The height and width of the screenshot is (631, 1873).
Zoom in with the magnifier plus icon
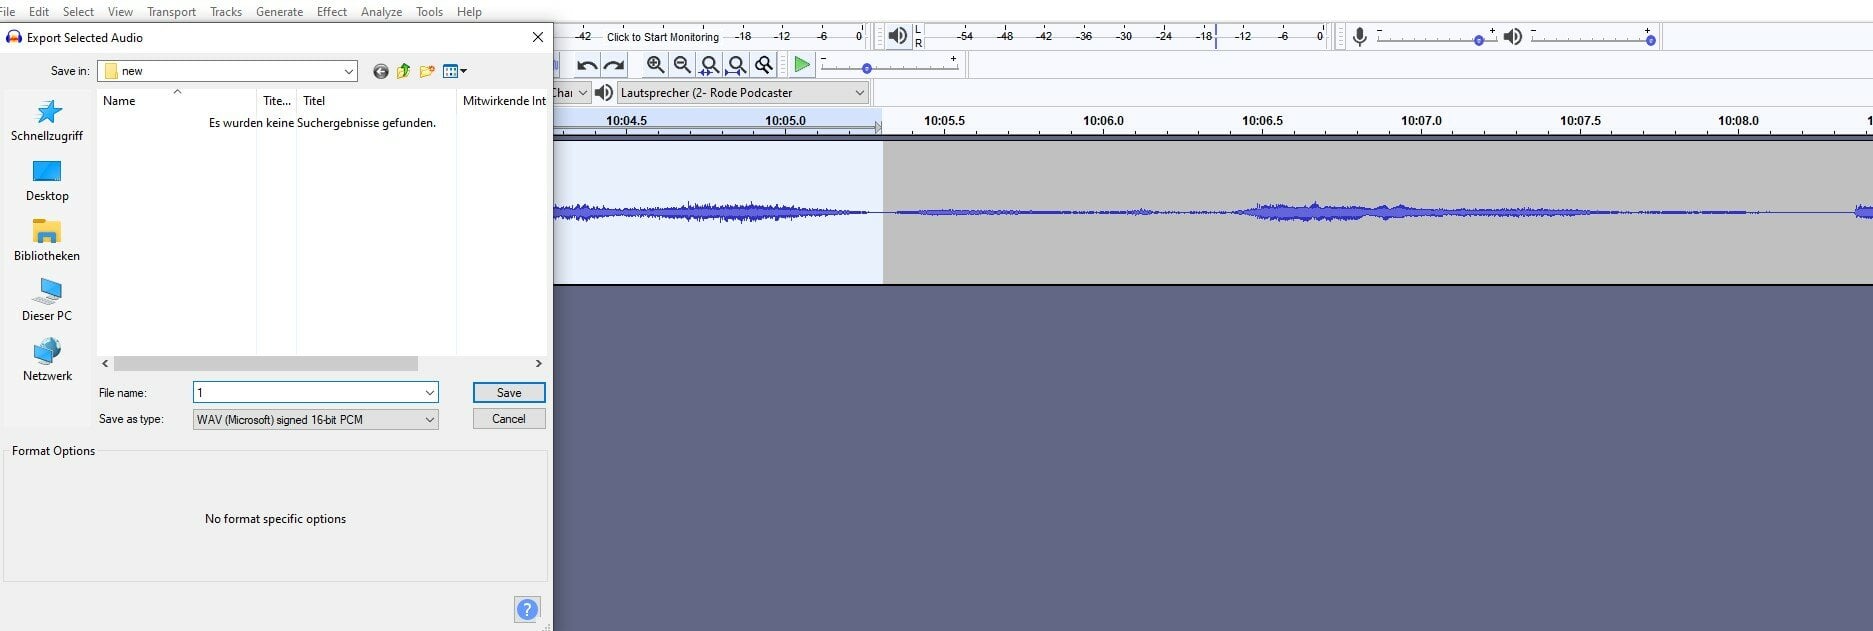655,65
